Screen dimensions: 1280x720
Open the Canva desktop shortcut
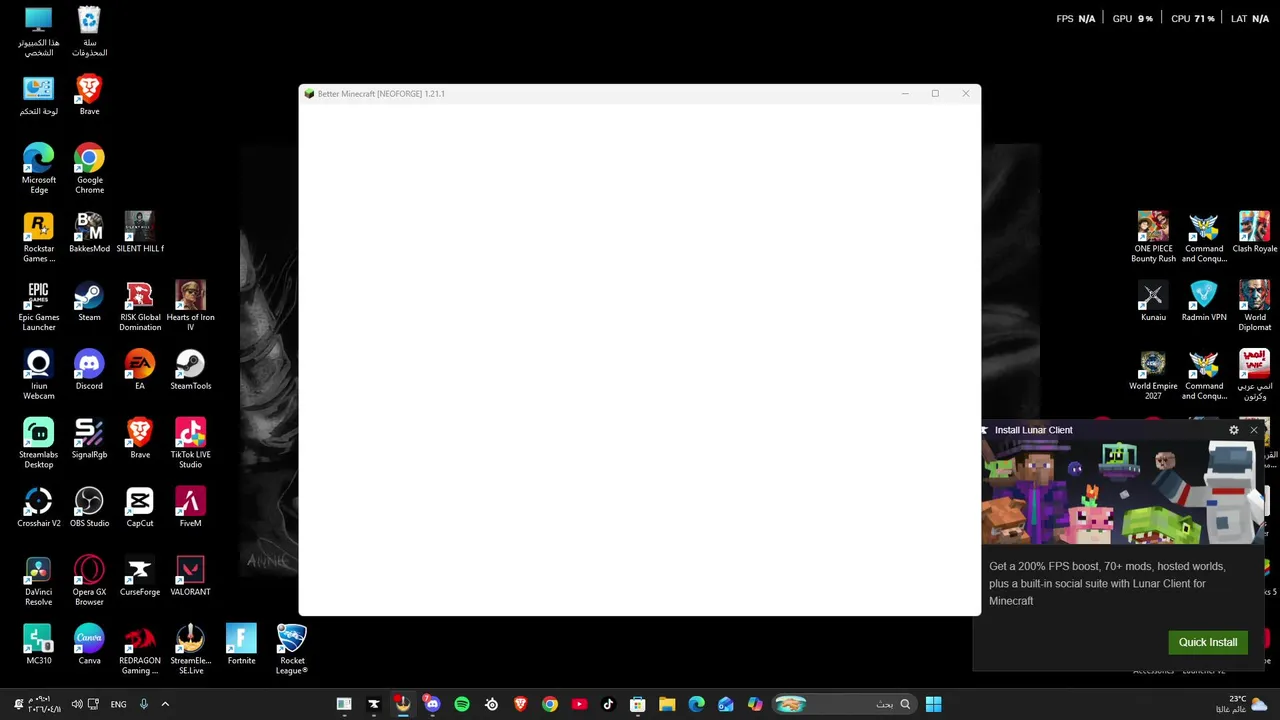89,644
